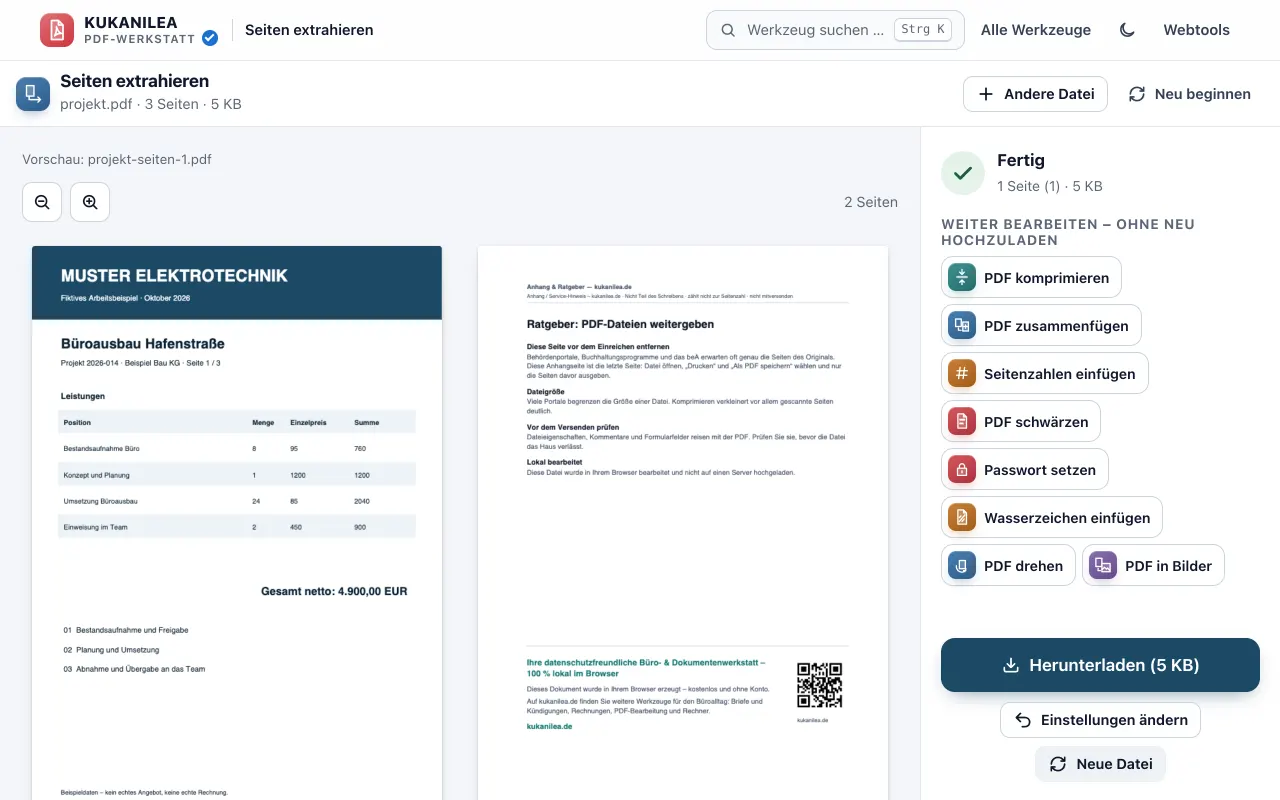Open PDF in Bilder tool

click(x=1153, y=566)
